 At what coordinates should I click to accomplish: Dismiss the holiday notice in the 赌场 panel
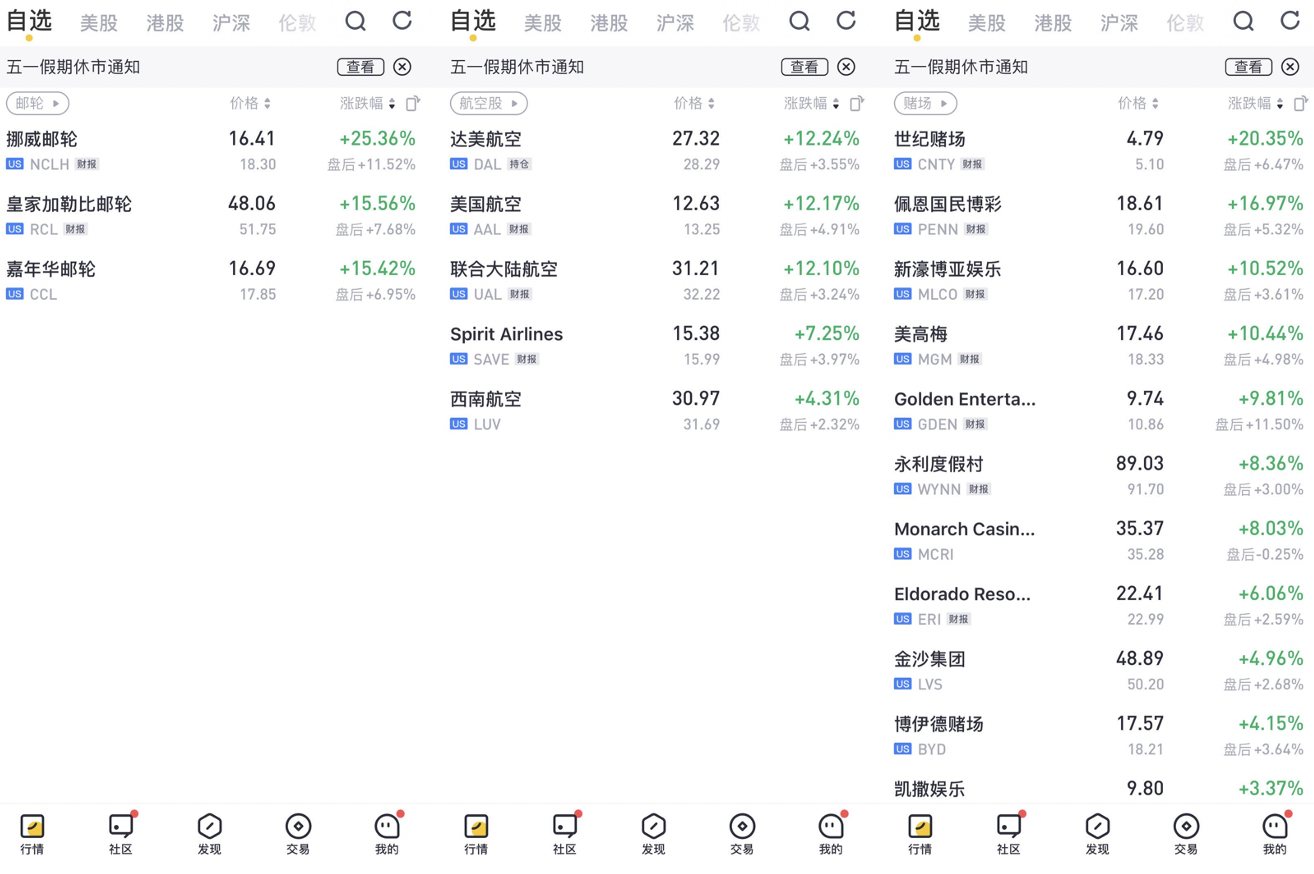click(x=1290, y=67)
